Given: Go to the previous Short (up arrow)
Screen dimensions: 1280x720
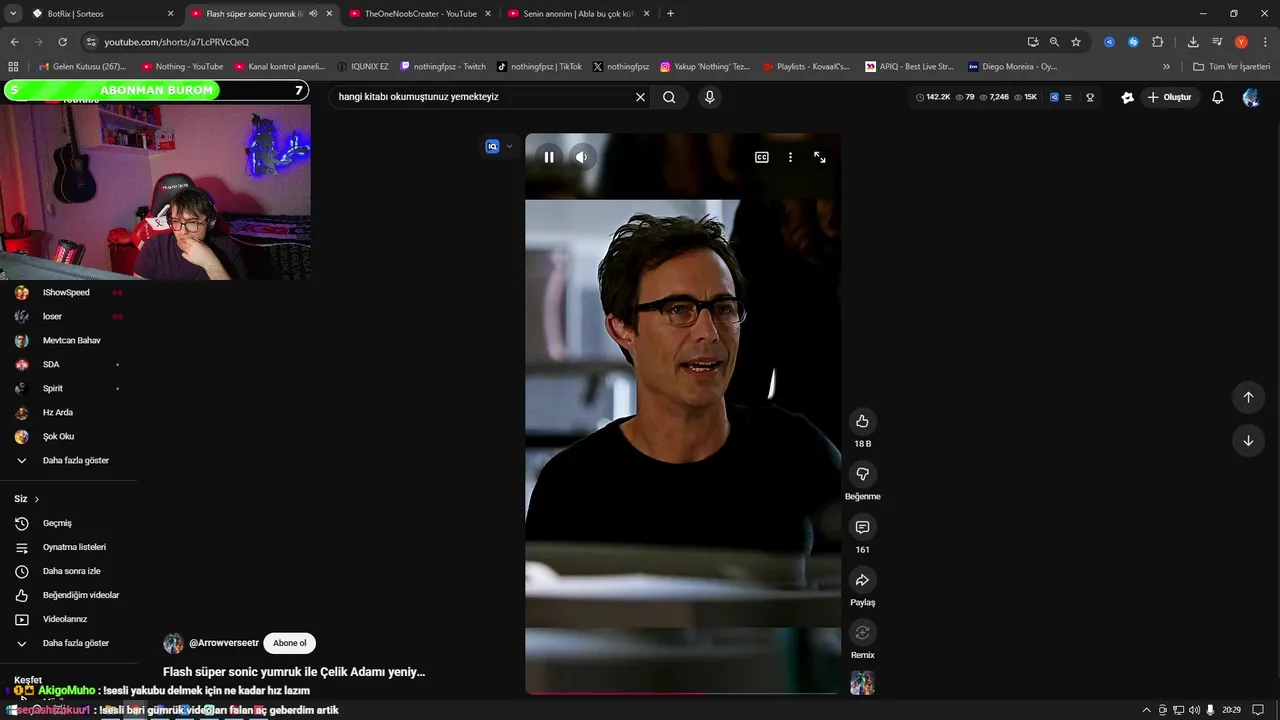Looking at the screenshot, I should pos(1248,397).
